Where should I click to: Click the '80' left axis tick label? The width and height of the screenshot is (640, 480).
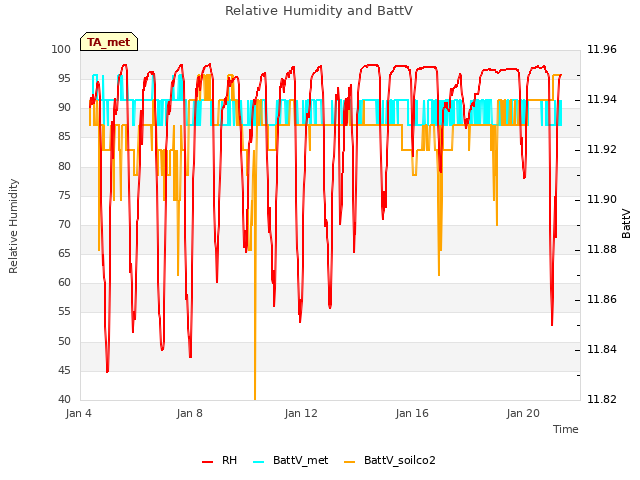[x=64, y=166]
